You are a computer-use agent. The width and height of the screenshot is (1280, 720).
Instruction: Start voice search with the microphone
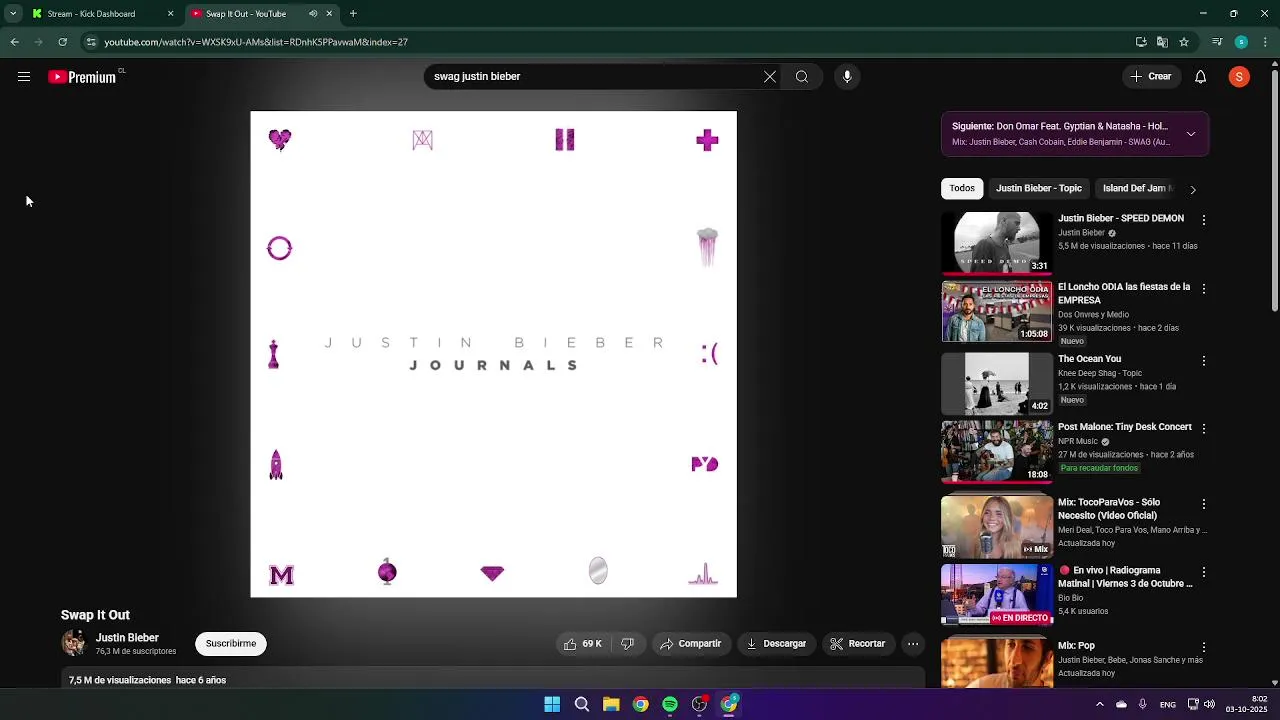click(847, 77)
